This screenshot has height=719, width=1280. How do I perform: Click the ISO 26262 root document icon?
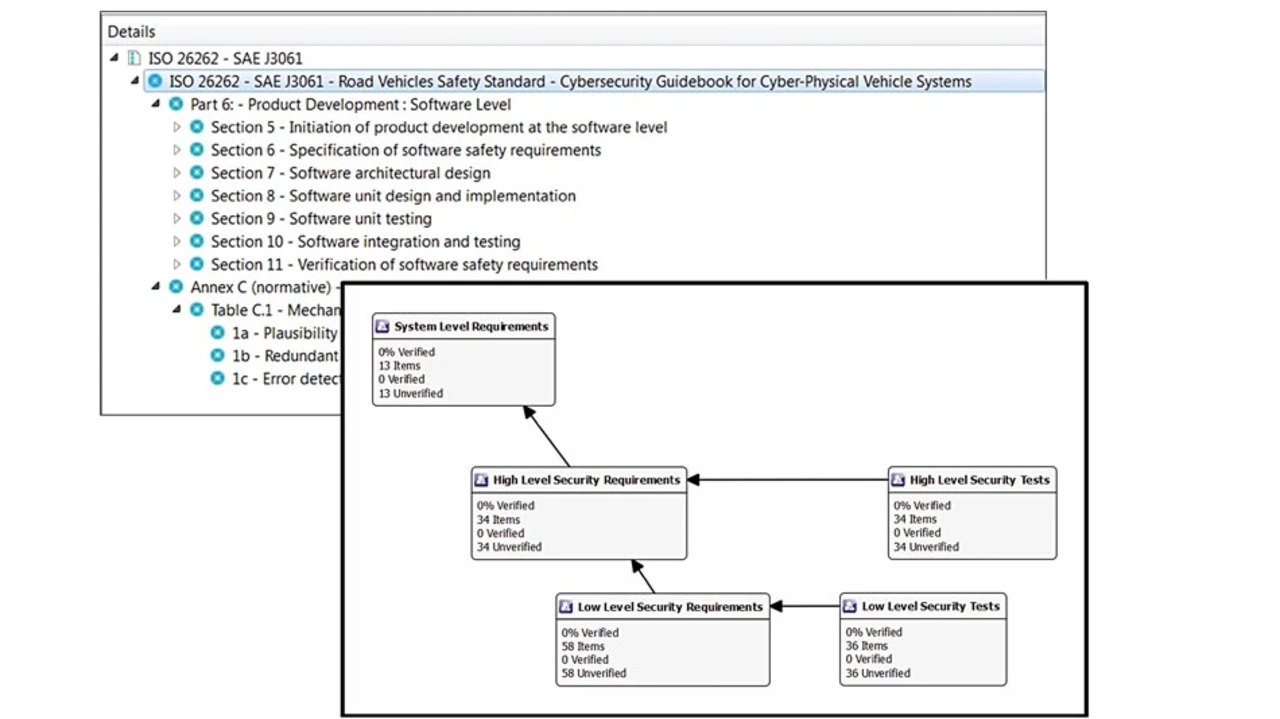pos(134,58)
